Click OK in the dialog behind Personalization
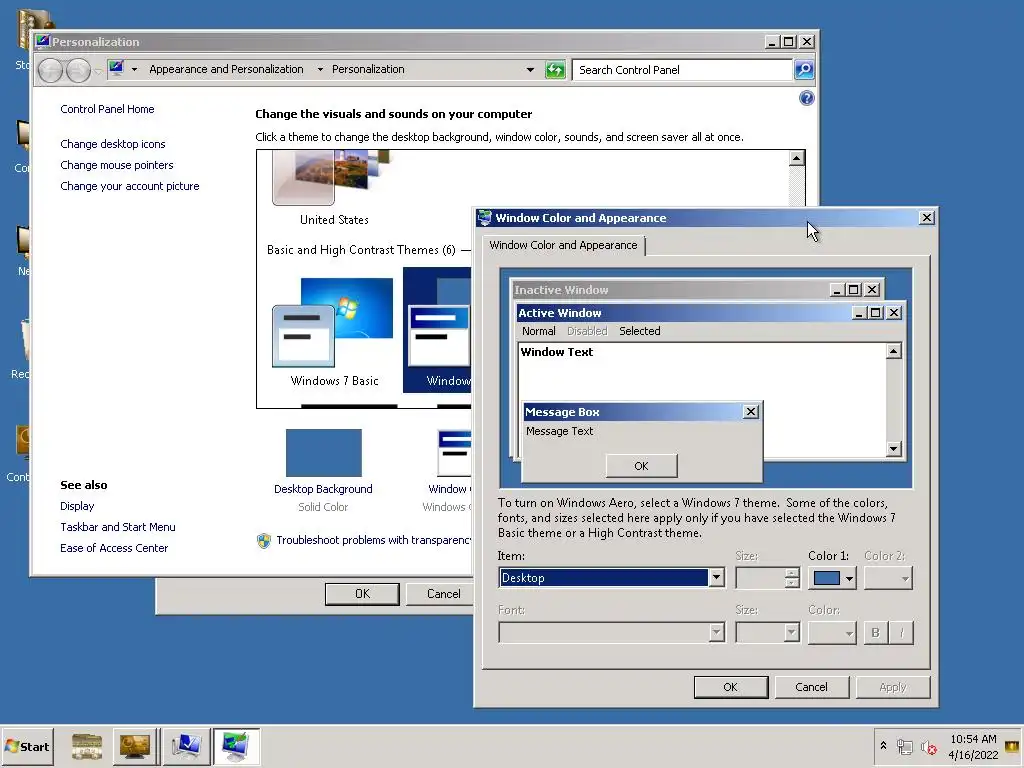 pos(362,594)
